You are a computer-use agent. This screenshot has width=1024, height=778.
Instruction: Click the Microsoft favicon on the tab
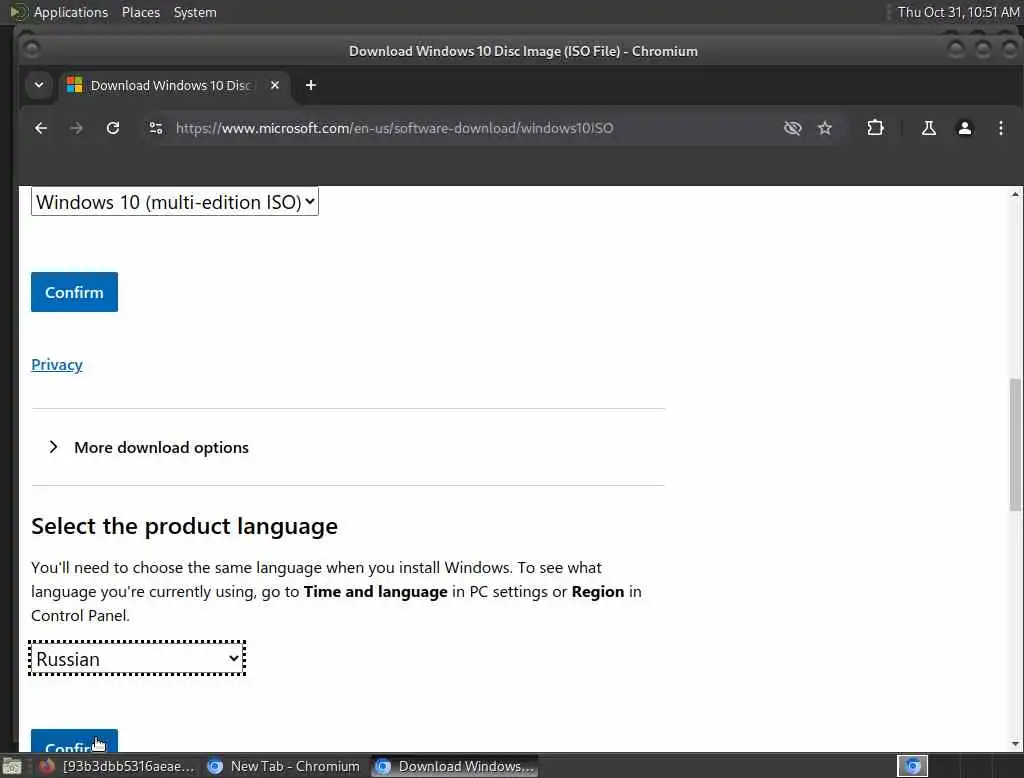(74, 86)
